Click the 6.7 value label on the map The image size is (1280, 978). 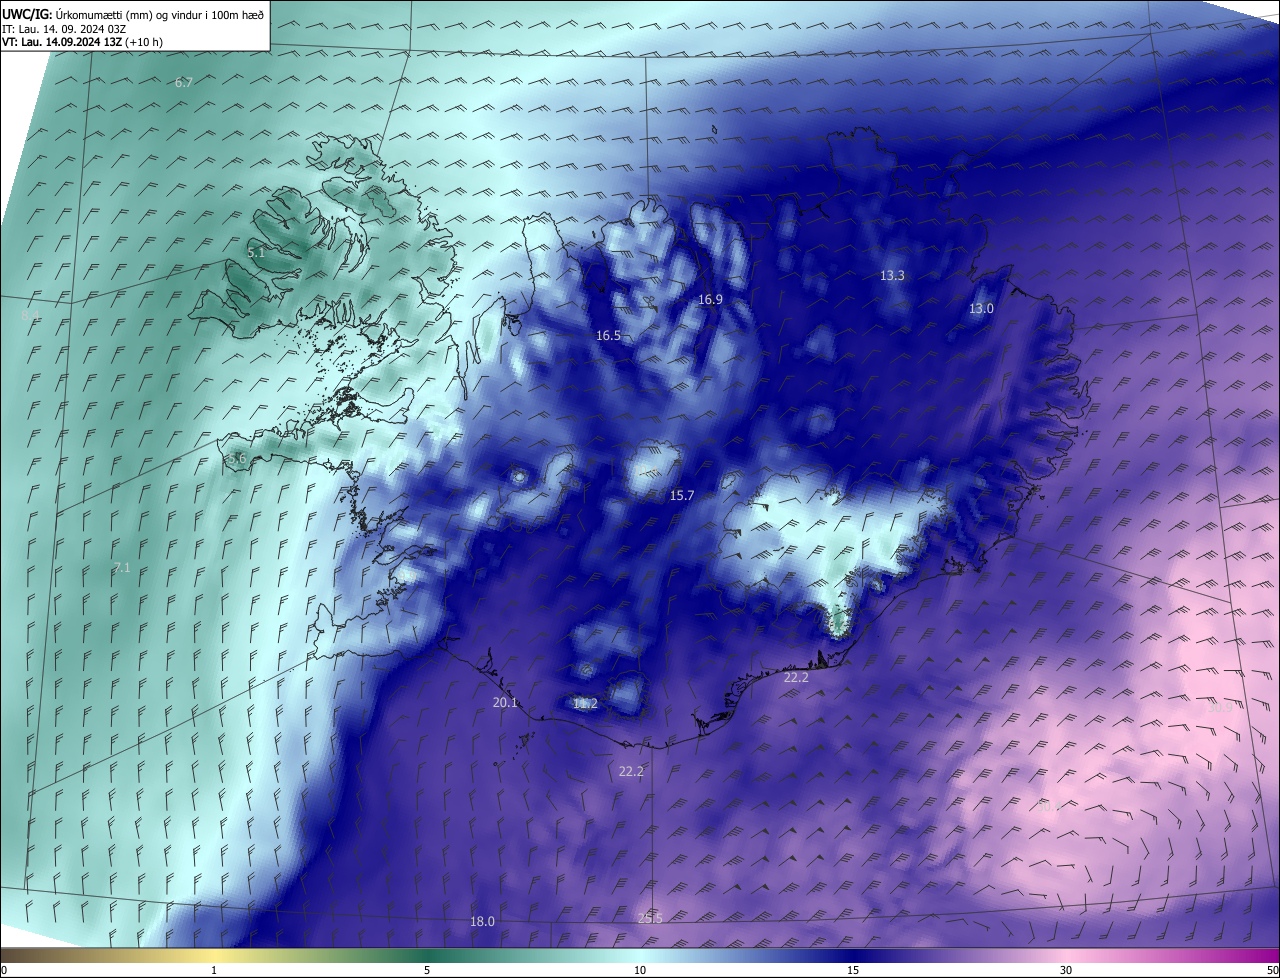184,82
